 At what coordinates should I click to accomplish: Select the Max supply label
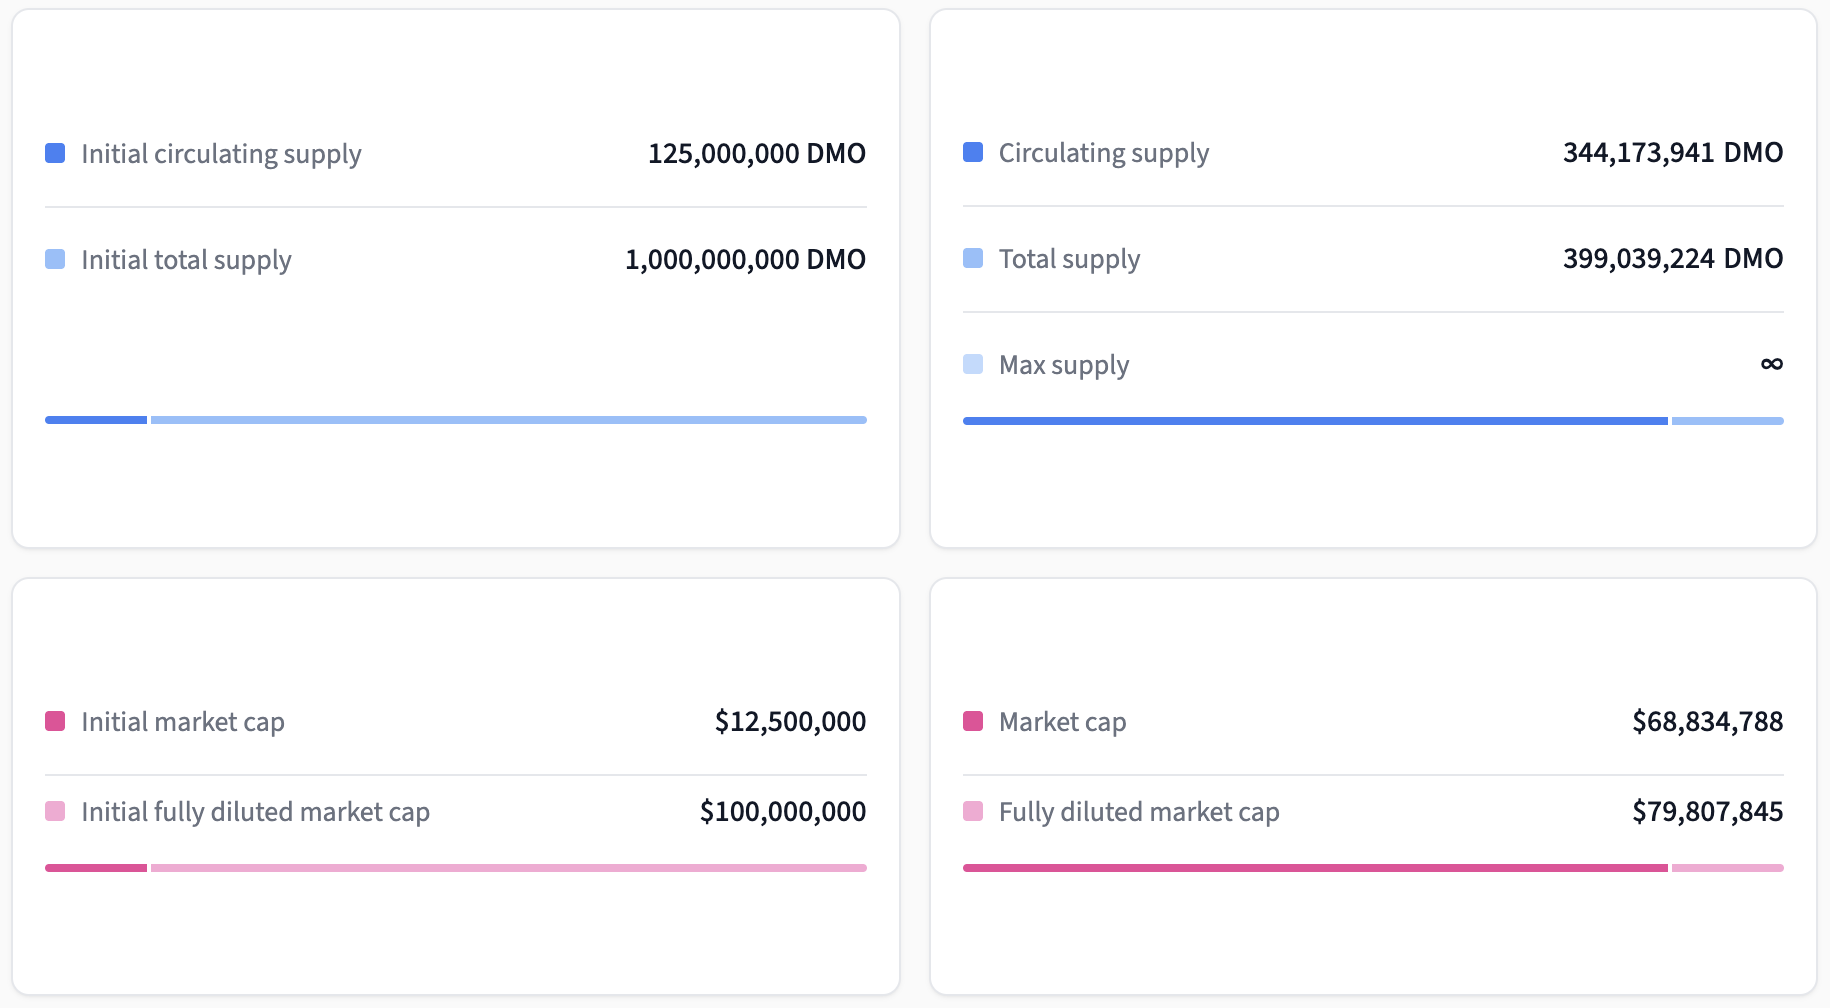(1063, 364)
